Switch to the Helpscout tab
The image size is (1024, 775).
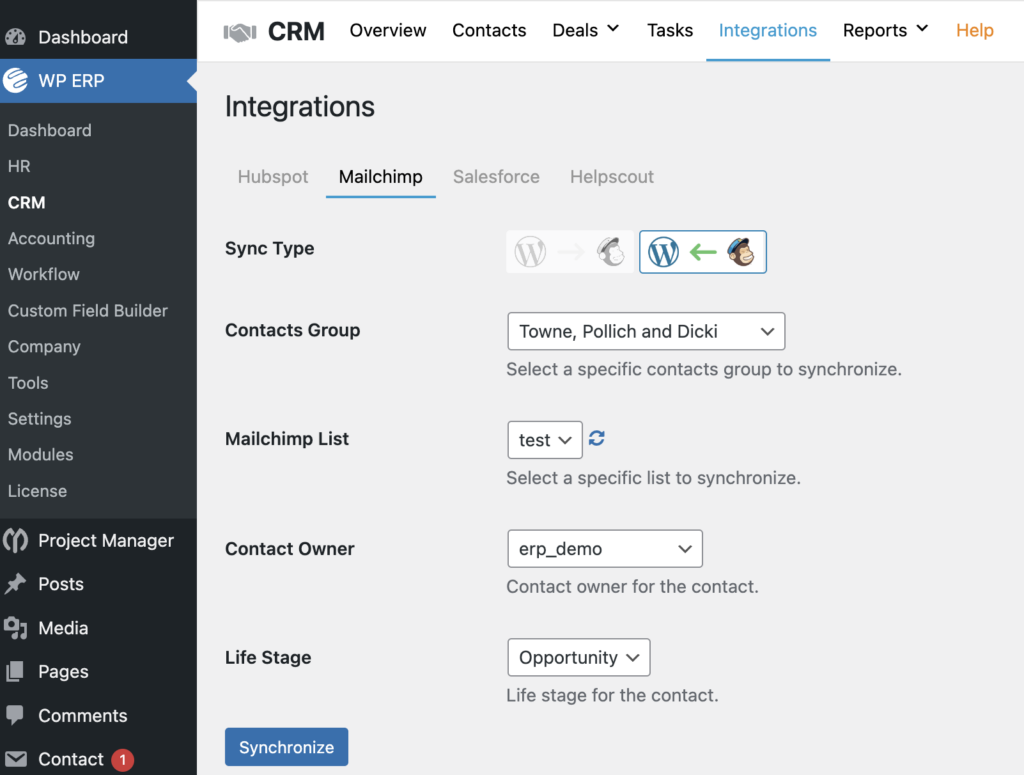(612, 177)
